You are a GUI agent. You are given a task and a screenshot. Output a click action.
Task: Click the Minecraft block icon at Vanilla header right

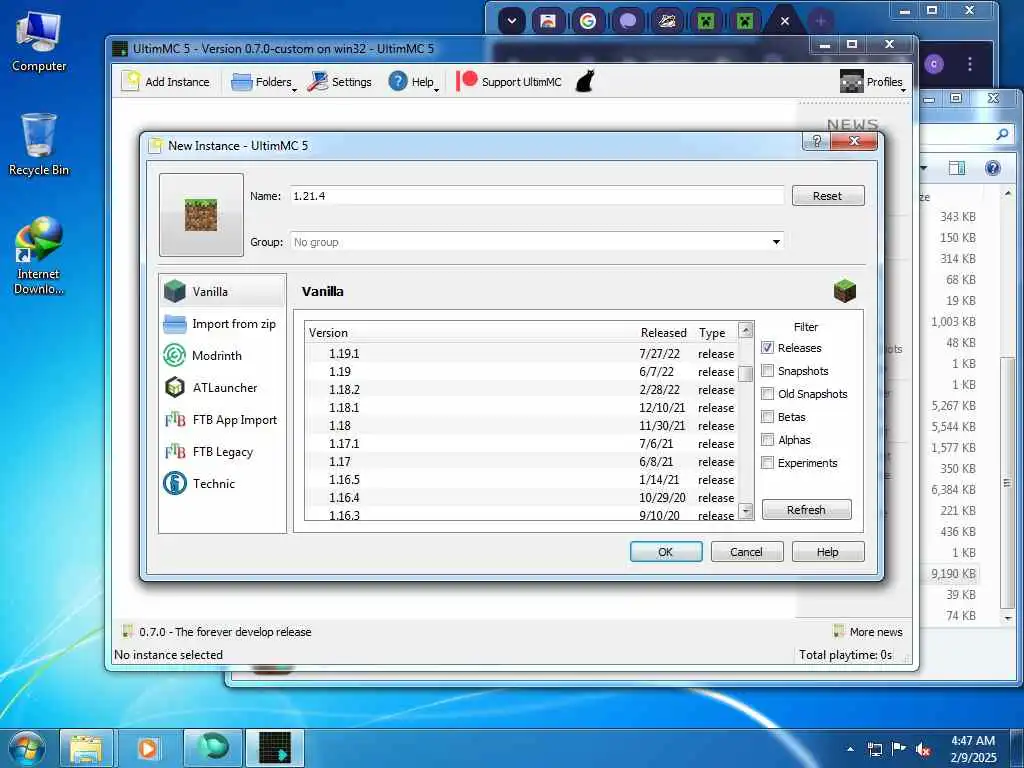[x=844, y=291]
